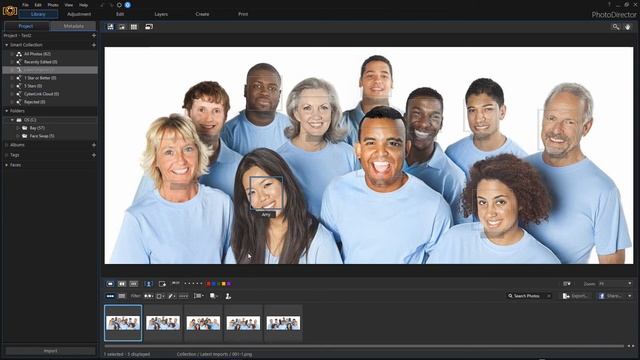The width and height of the screenshot is (640, 360).
Task: Switch to browser grid view mode
Action: [134, 27]
